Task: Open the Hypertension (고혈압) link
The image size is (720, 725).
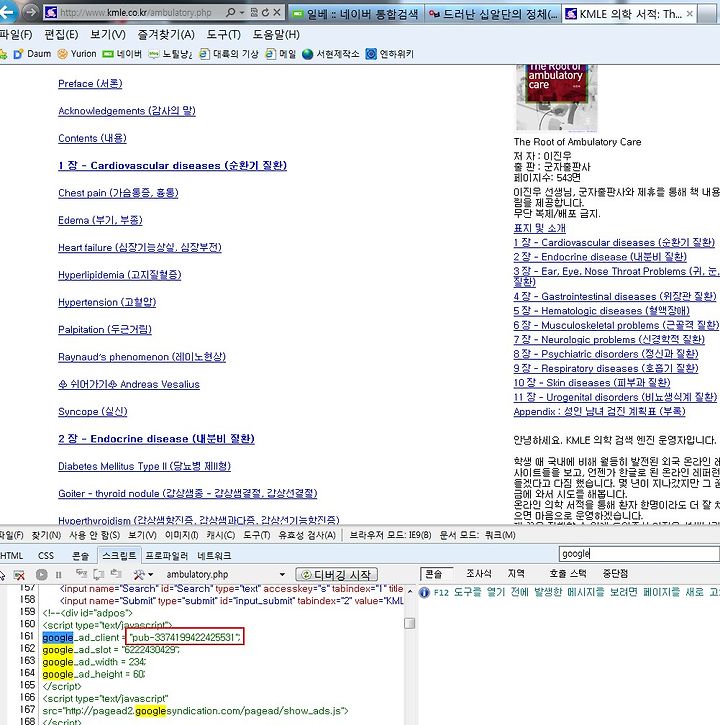Action: 107,302
